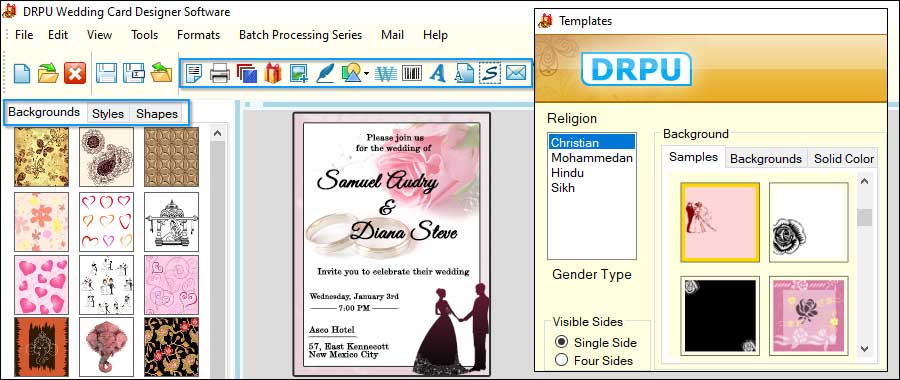Select Sikh in the Religion list

(x=592, y=187)
